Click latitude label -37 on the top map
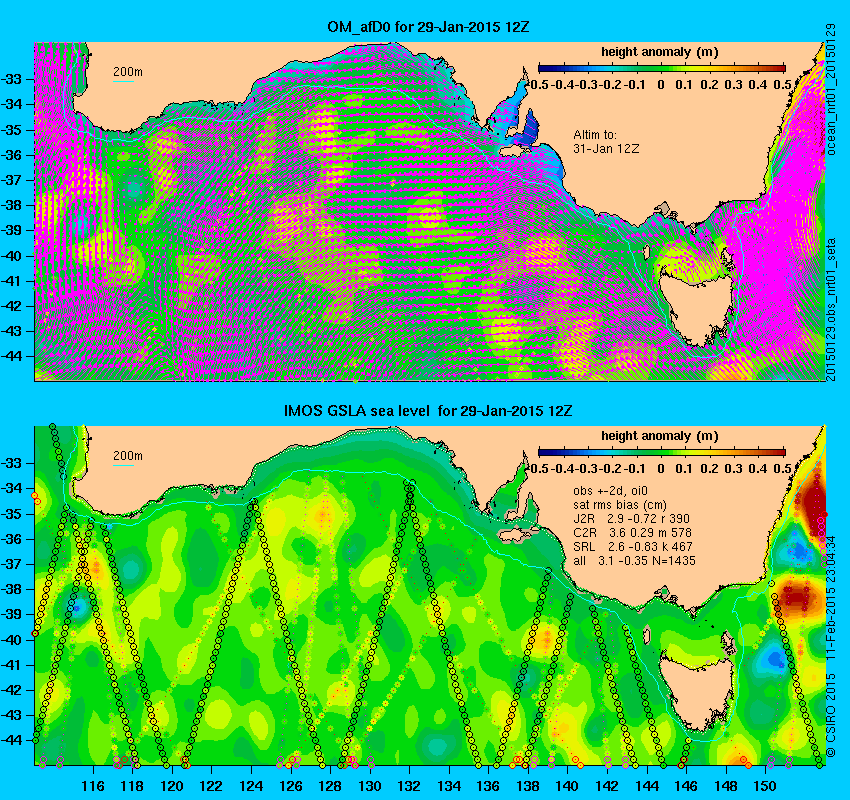The height and width of the screenshot is (800, 850). click(10, 180)
